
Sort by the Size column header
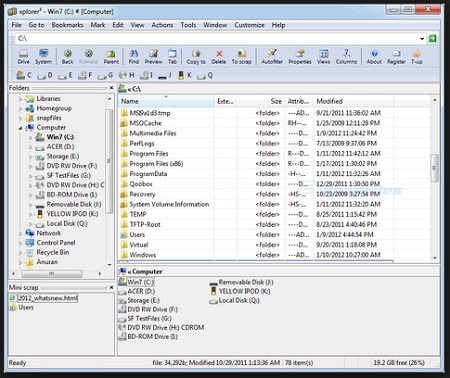[261, 101]
